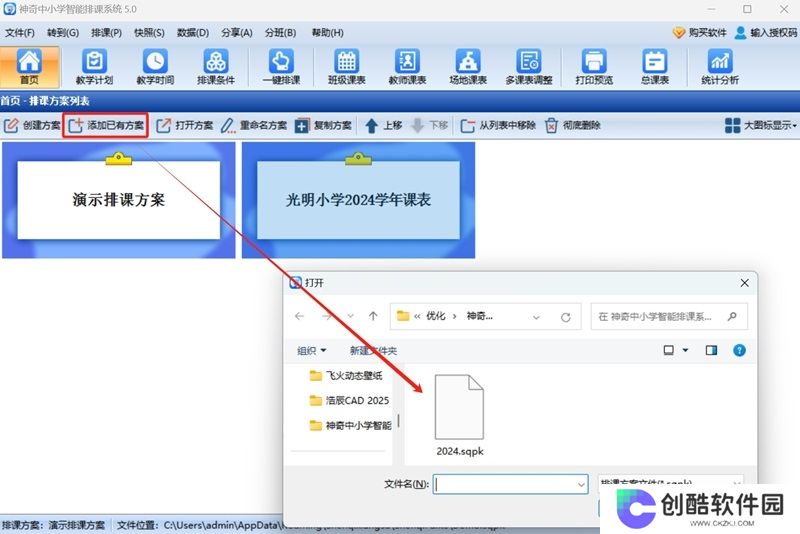This screenshot has width=800, height=534.
Task: Start 一键排课 auto scheduling
Action: tap(281, 66)
